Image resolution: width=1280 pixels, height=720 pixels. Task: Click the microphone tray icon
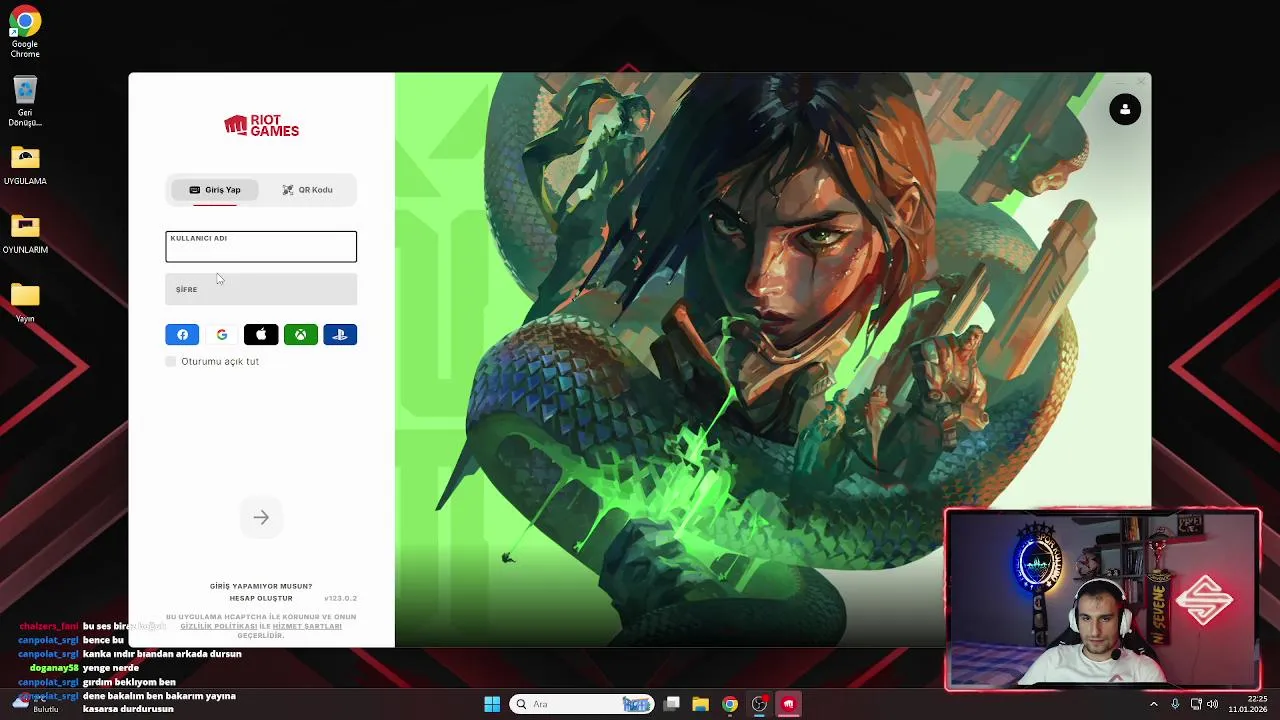[1175, 704]
